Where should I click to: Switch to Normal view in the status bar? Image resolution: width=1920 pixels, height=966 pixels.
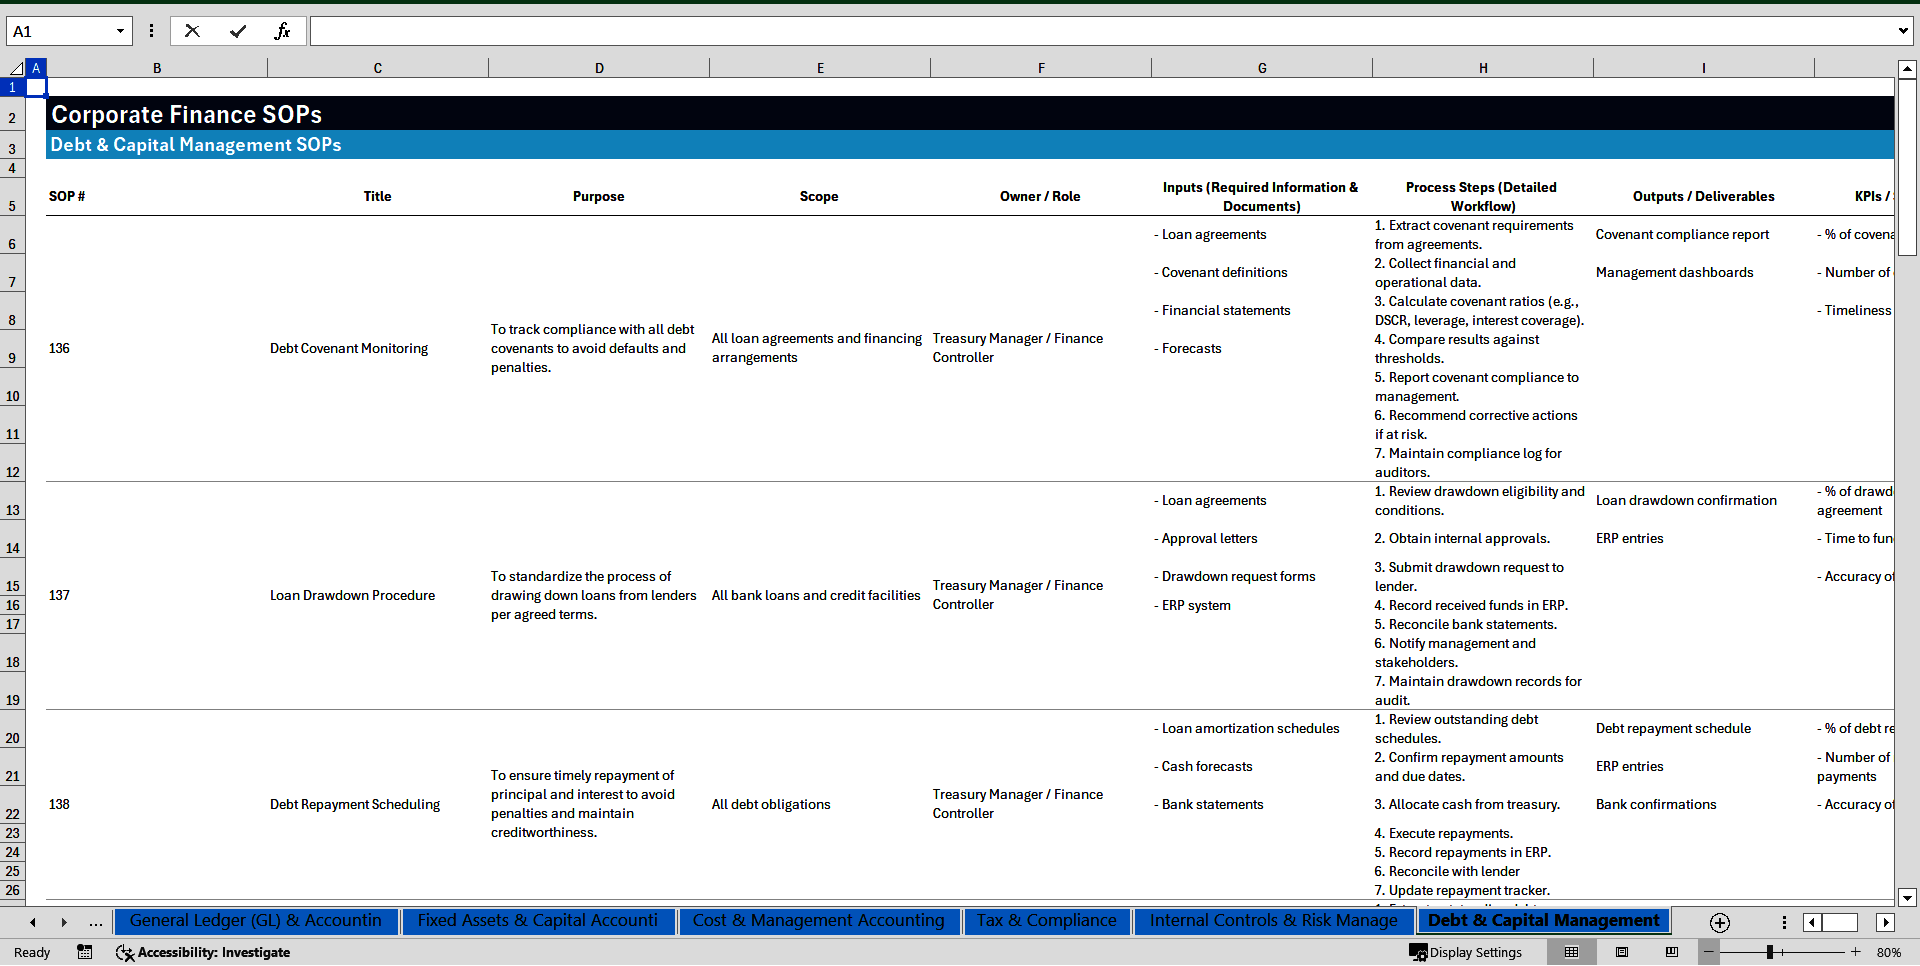pyautogui.click(x=1573, y=952)
